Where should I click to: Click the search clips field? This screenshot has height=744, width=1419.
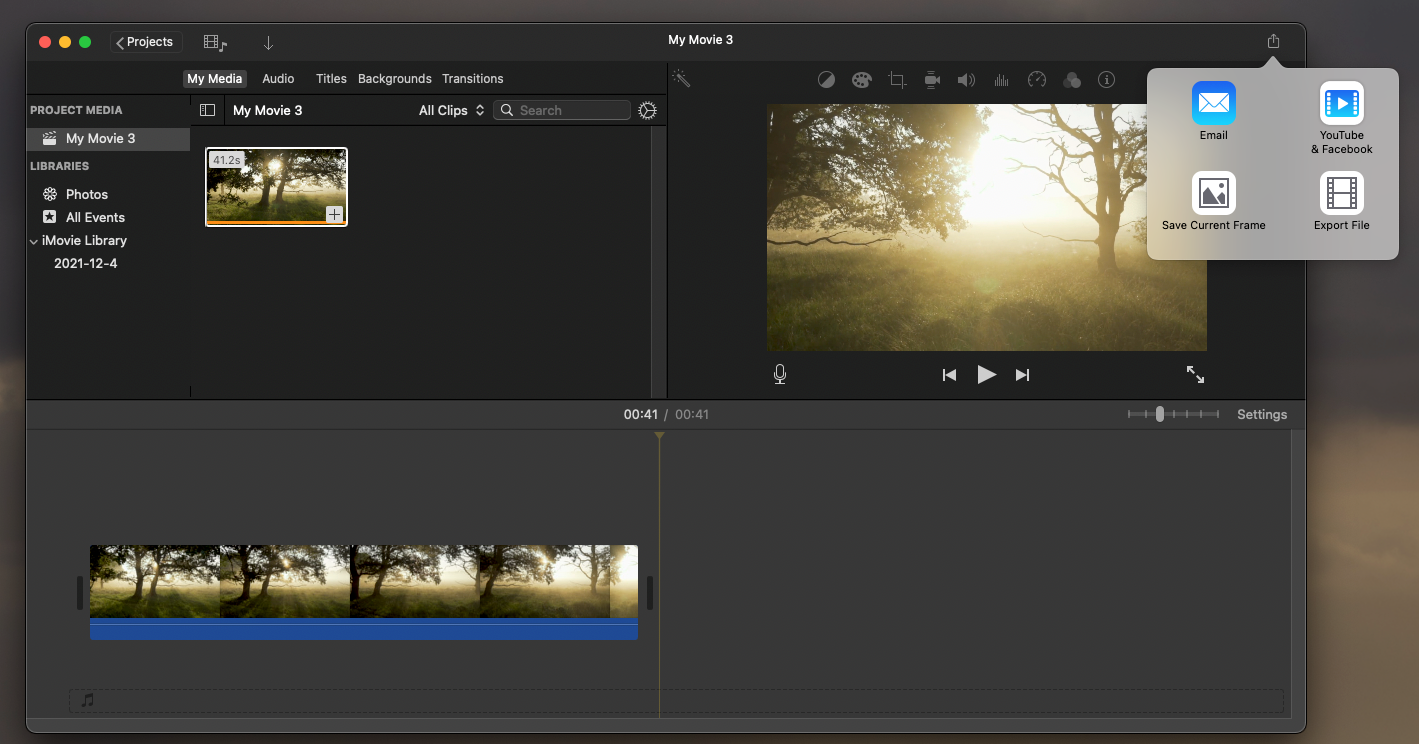pos(562,110)
